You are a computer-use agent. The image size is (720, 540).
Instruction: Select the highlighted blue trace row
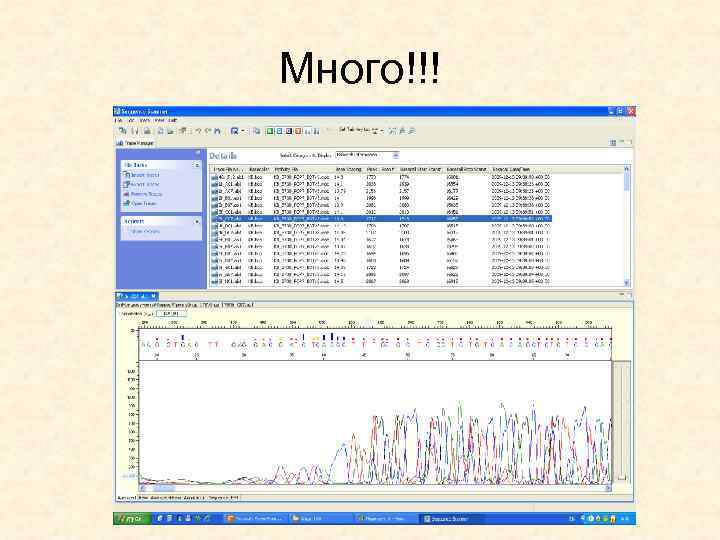pos(381,219)
